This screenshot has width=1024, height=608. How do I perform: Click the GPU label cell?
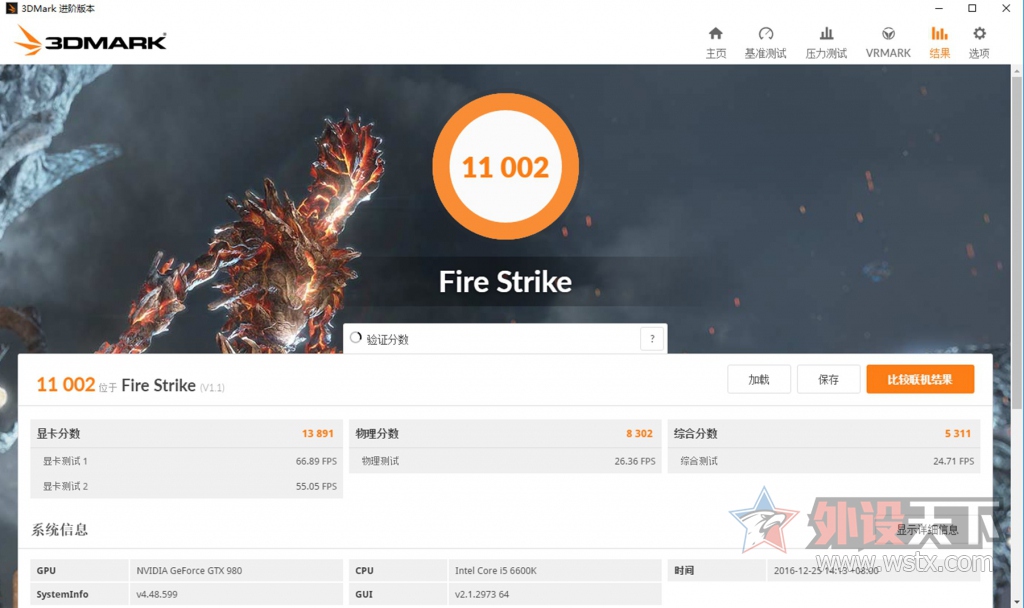[79, 570]
